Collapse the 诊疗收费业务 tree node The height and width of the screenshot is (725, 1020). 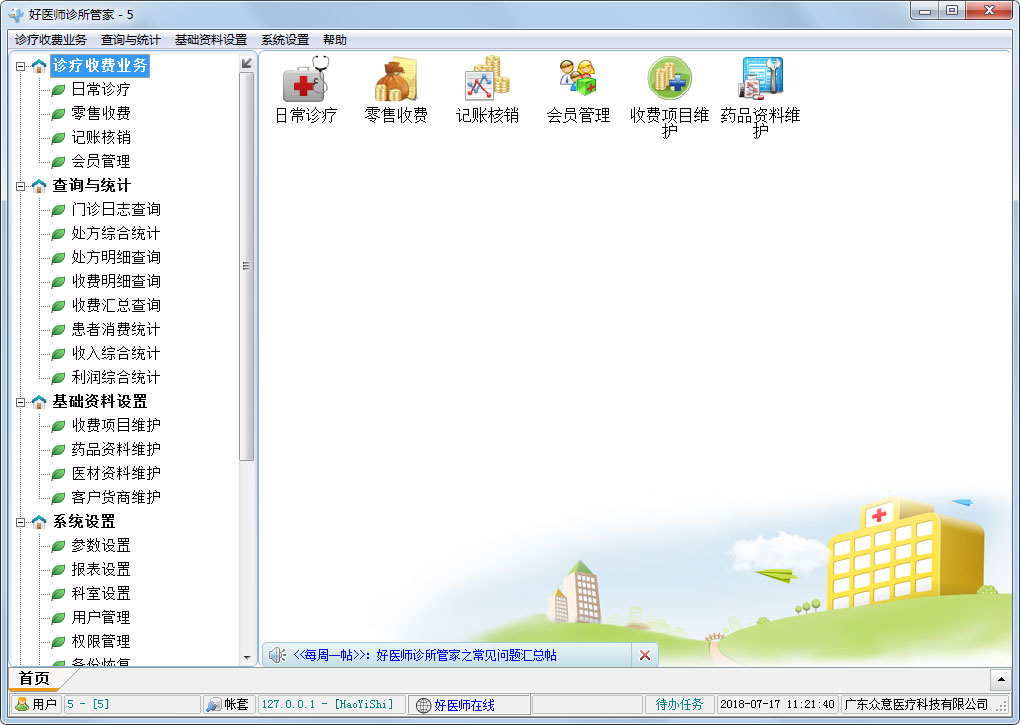tap(20, 66)
